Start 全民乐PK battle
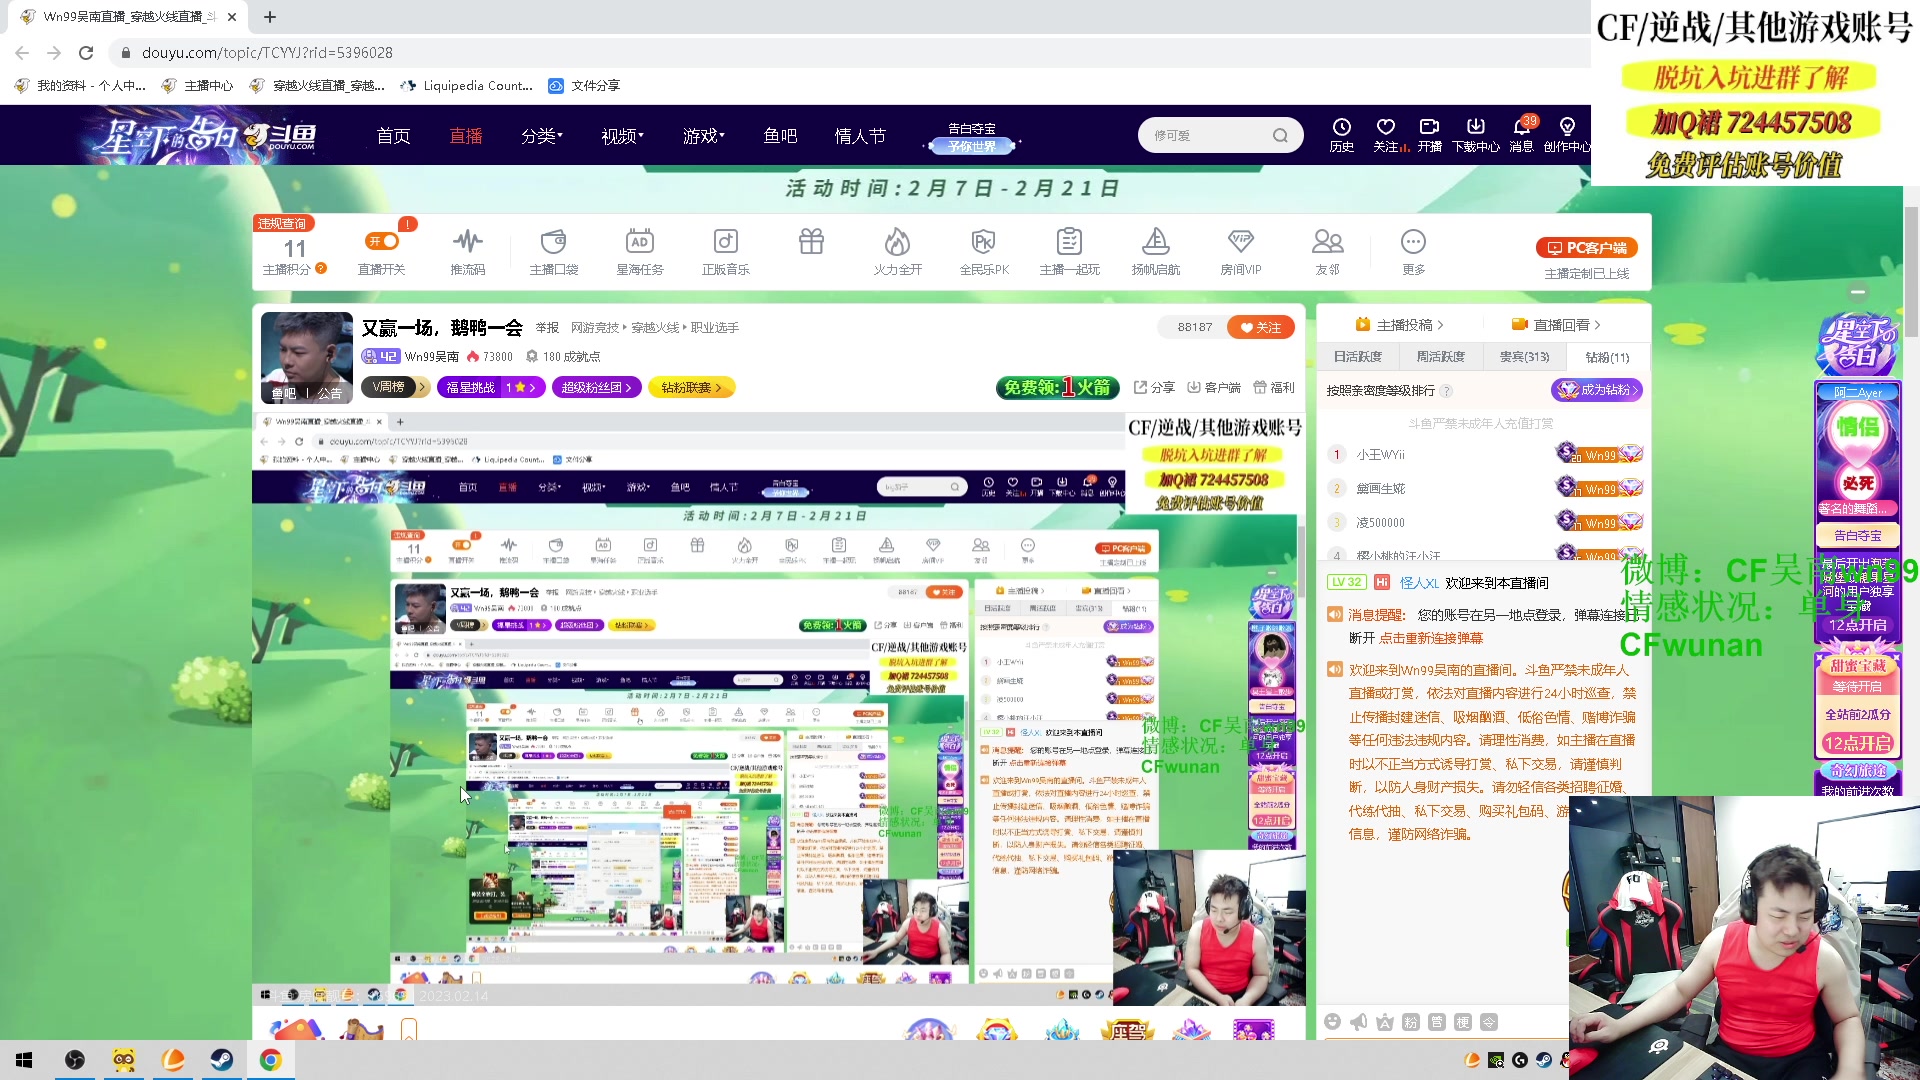This screenshot has width=1920, height=1080. coord(984,251)
